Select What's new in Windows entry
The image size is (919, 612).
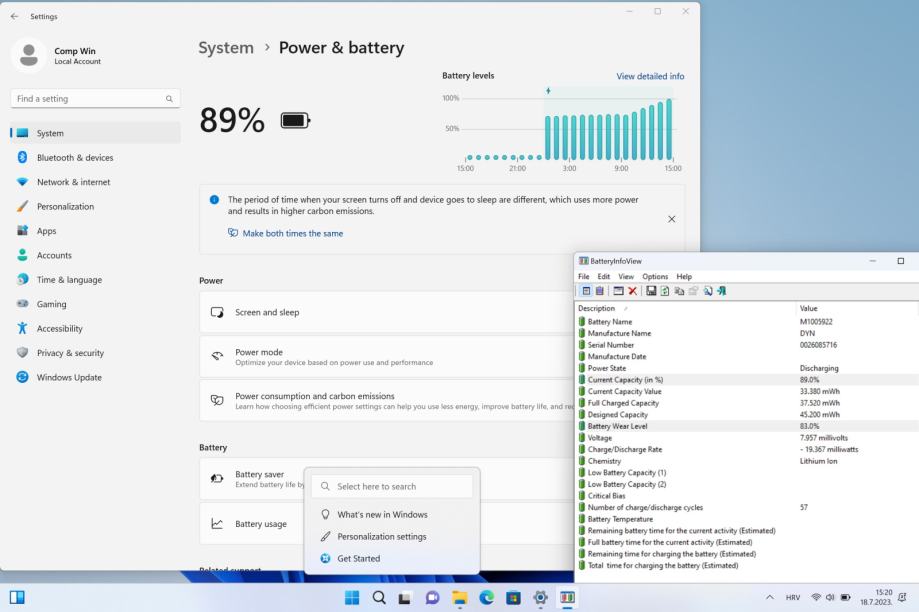(392, 514)
